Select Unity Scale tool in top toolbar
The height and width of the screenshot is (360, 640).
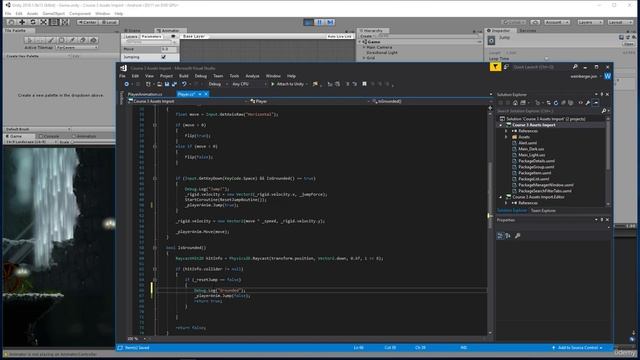pyautogui.click(x=44, y=22)
